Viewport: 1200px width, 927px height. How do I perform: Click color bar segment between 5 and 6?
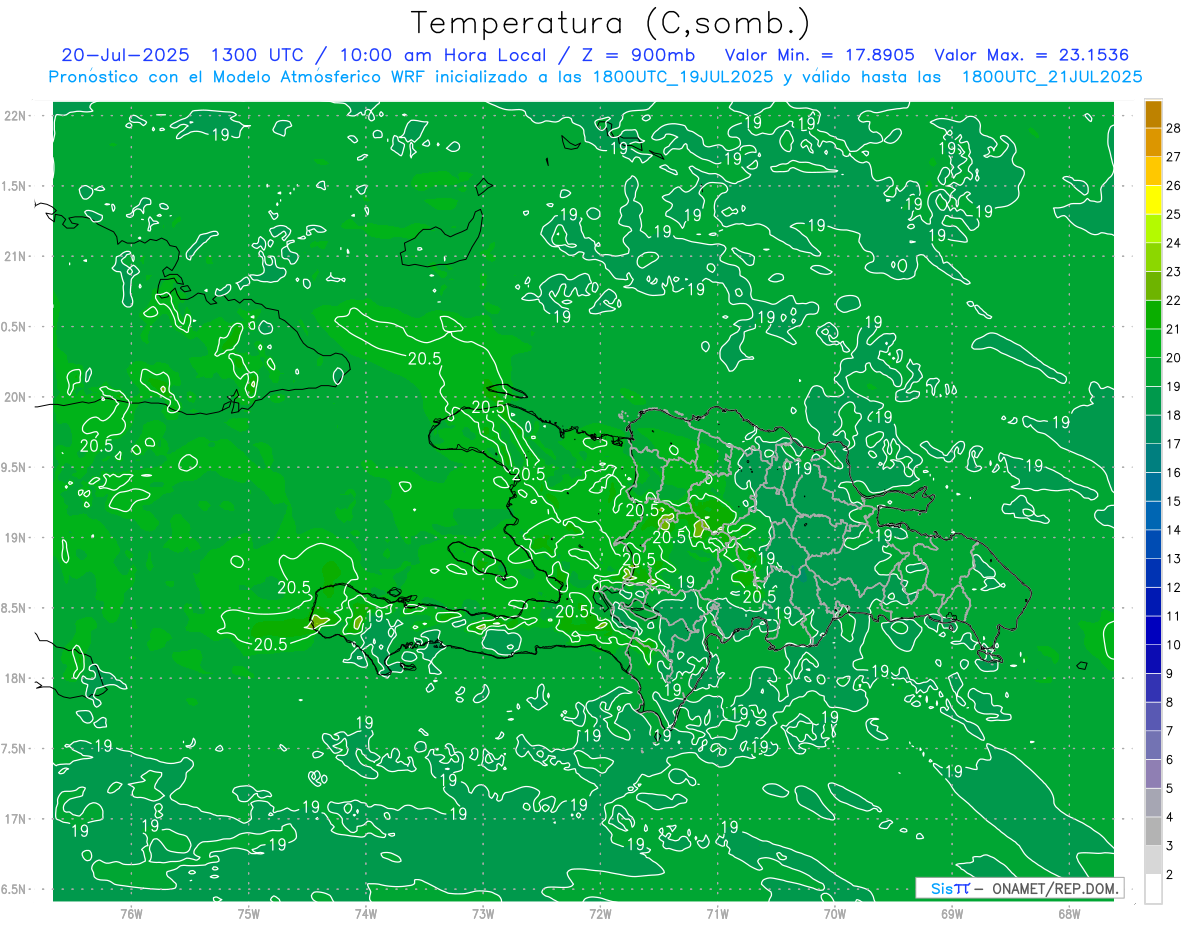point(1153,773)
